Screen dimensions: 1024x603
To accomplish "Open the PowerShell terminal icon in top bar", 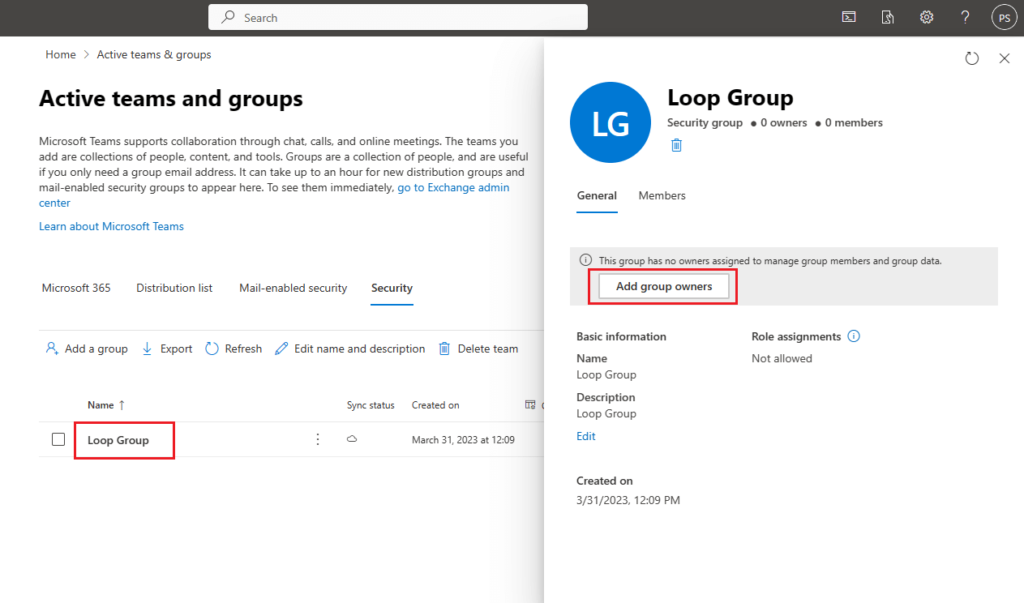I will point(849,17).
